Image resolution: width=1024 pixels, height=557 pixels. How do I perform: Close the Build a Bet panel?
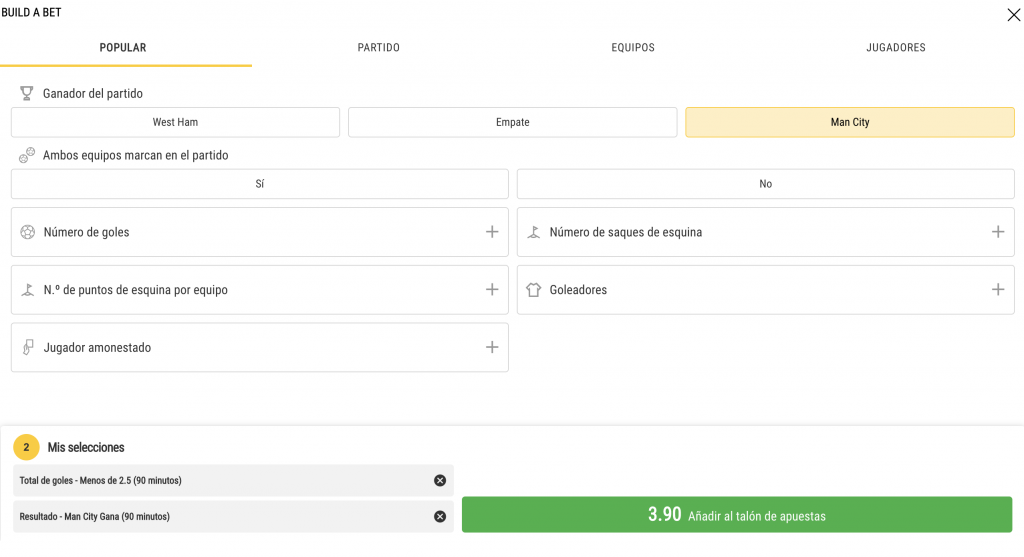click(1014, 14)
